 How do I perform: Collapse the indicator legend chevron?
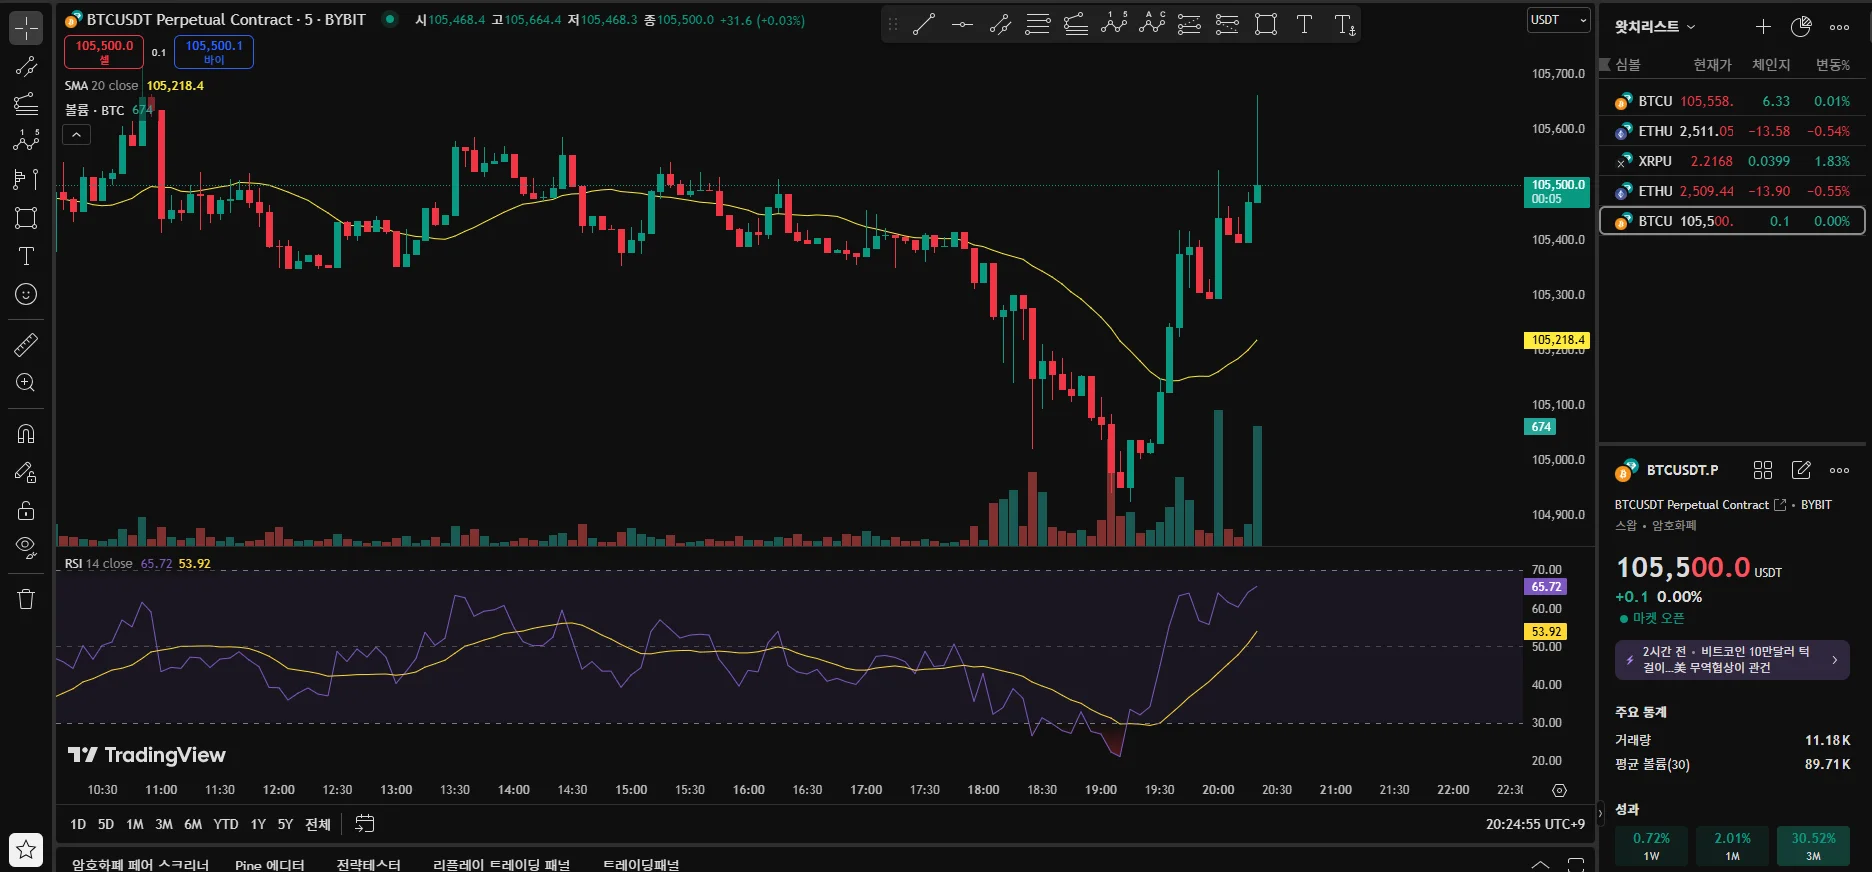point(76,134)
